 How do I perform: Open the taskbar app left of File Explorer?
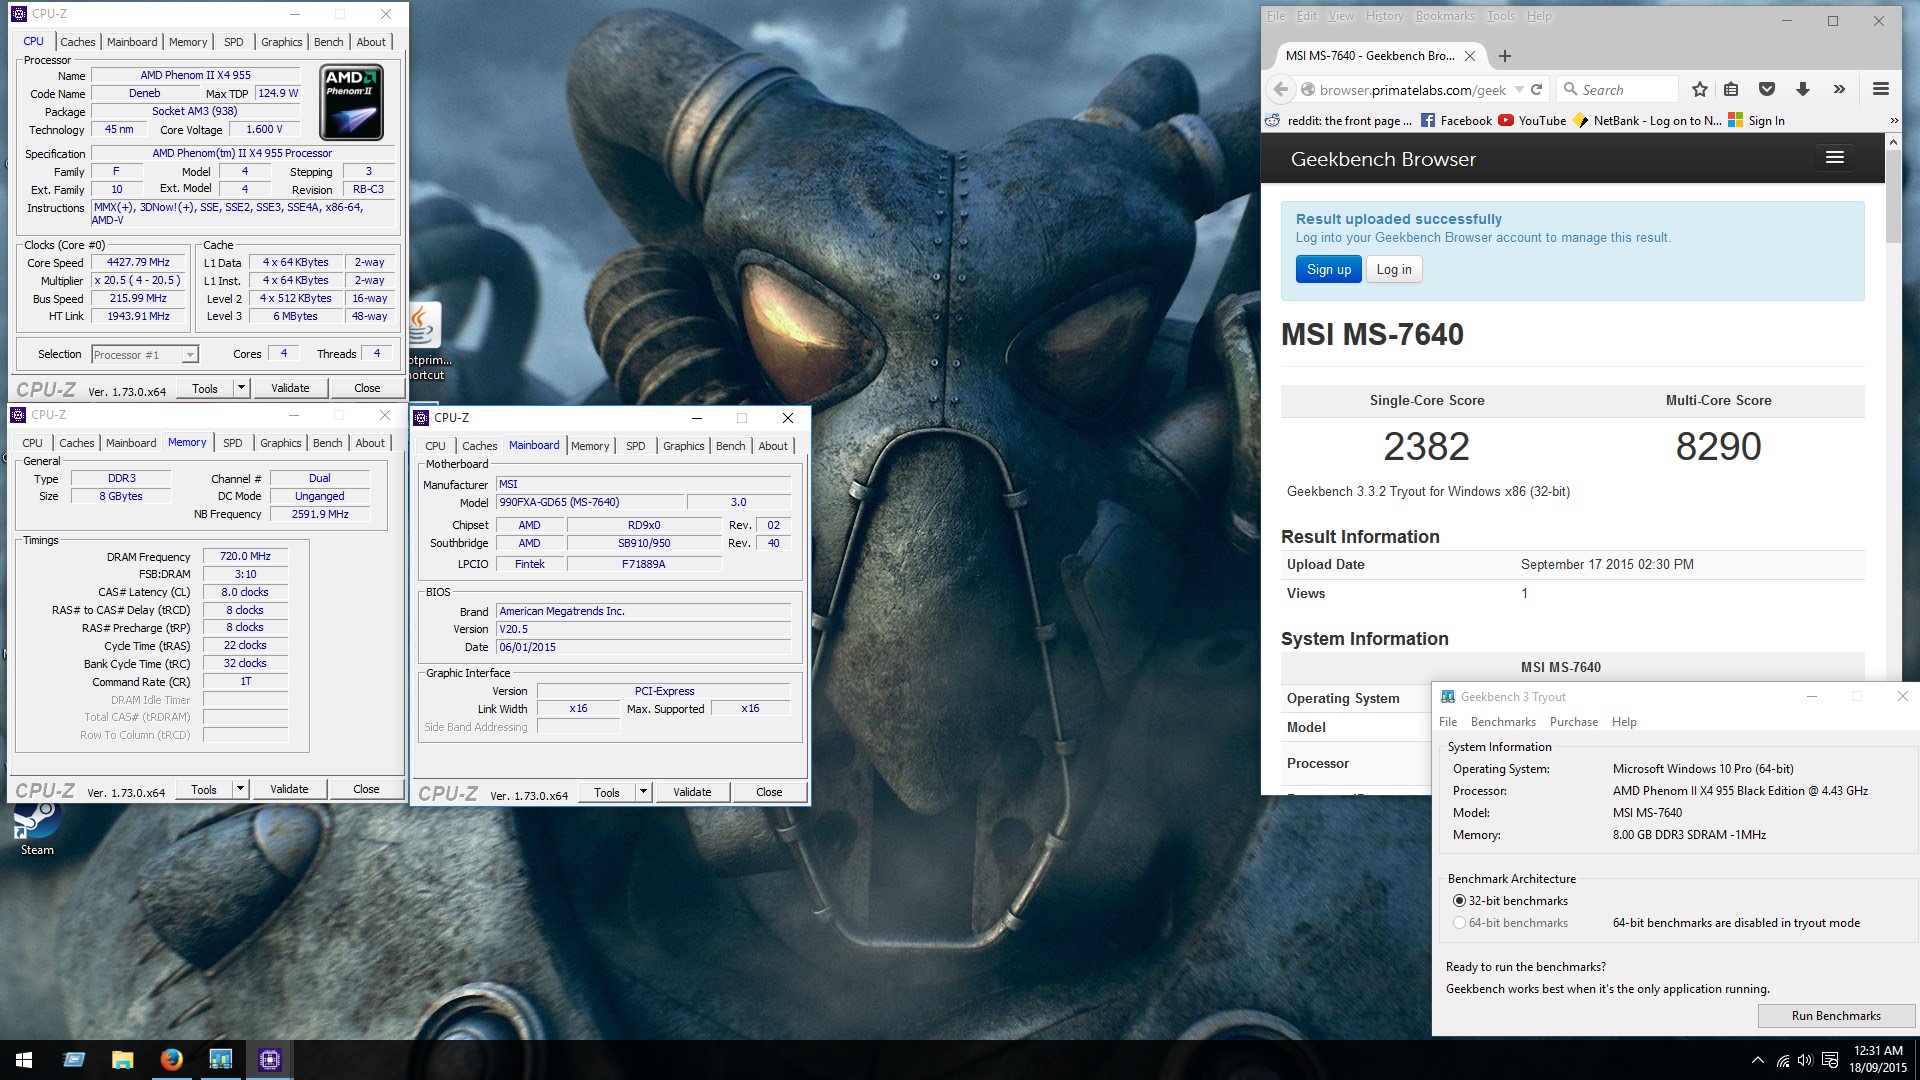coord(73,1060)
